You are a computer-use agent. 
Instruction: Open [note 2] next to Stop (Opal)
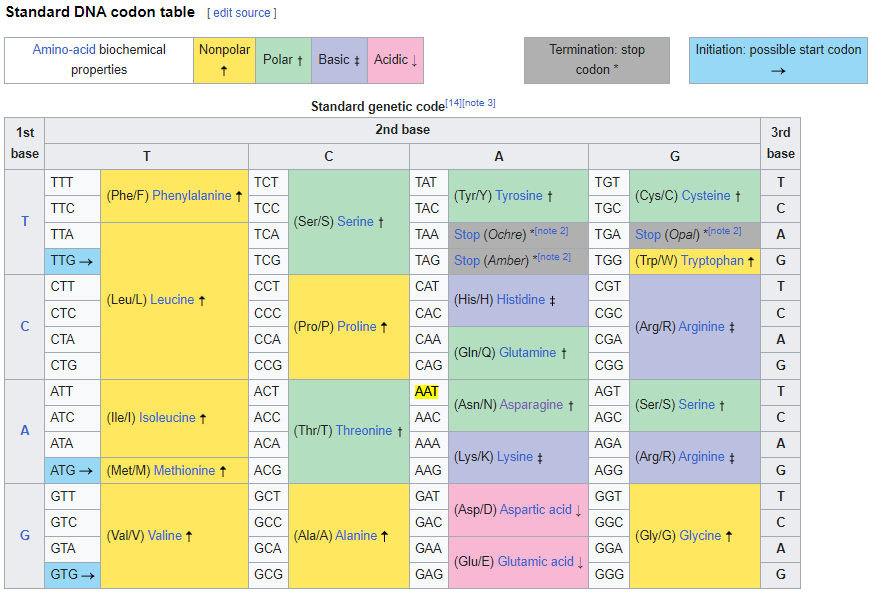(724, 231)
